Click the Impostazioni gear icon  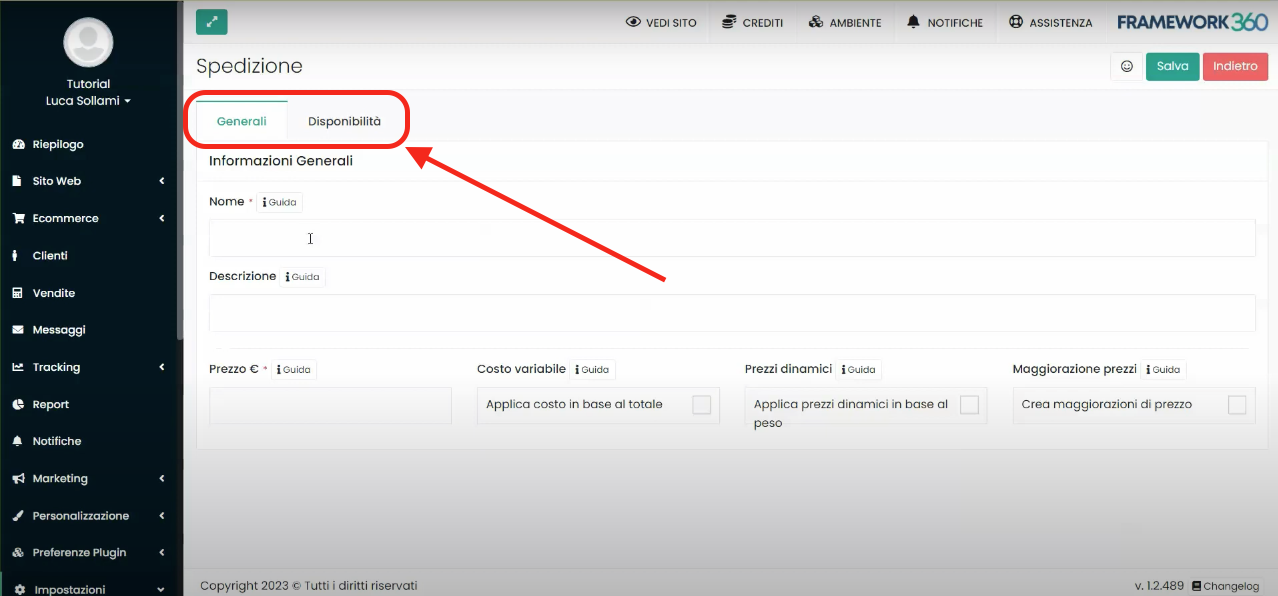tap(20, 589)
